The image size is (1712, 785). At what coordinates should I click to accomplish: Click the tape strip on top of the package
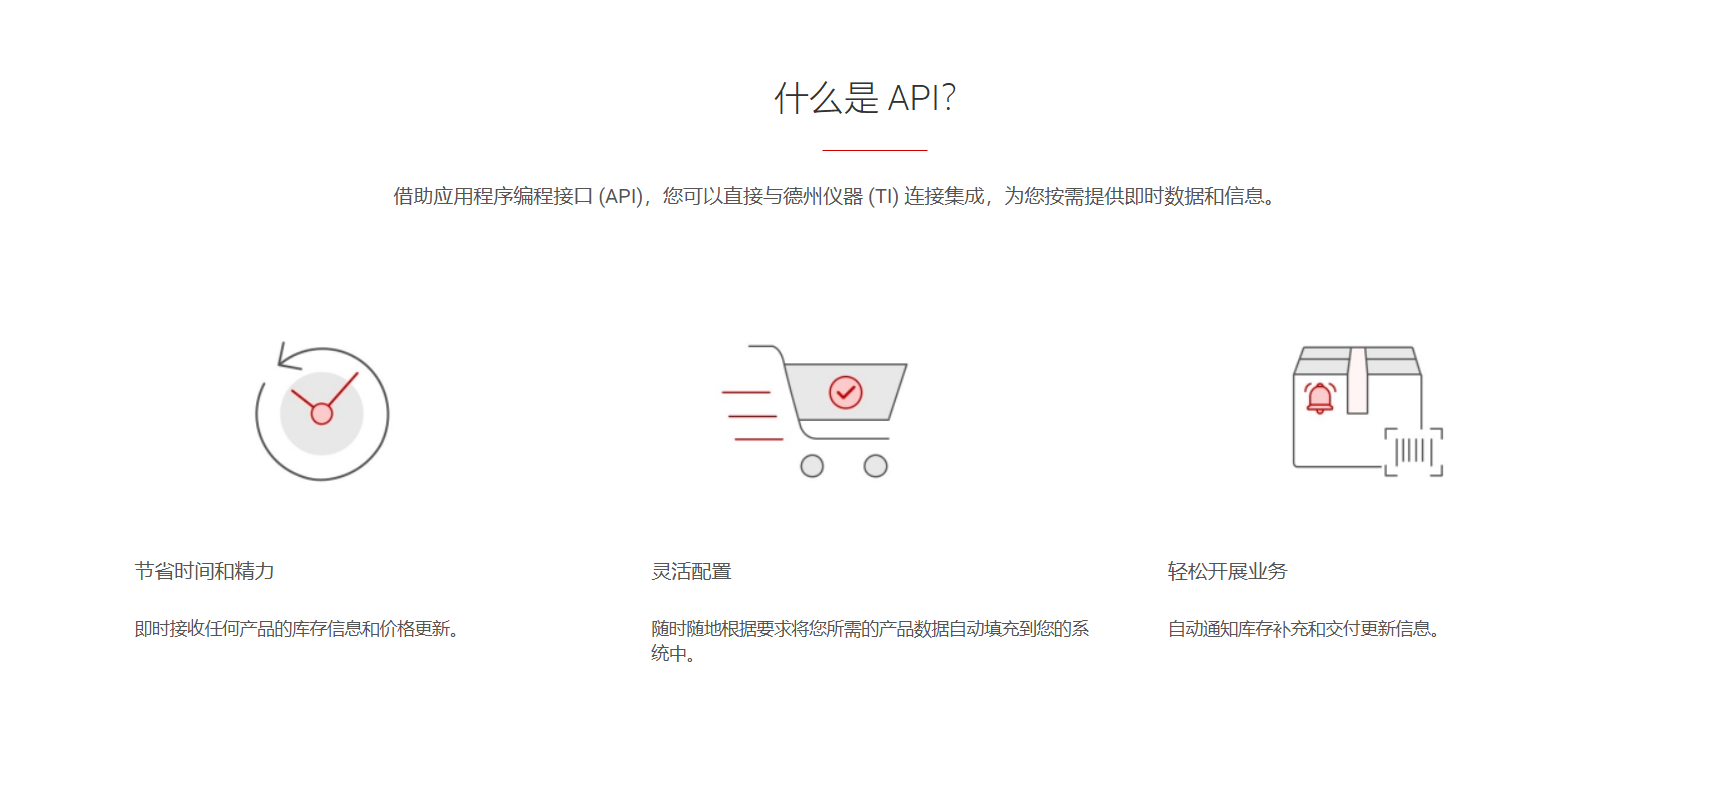tap(1357, 381)
